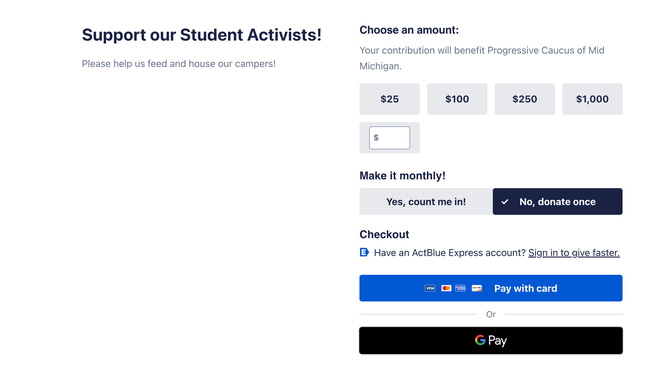Screen dimensions: 668x376
Task: Focus the custom dollar amount field
Action: pyautogui.click(x=389, y=138)
